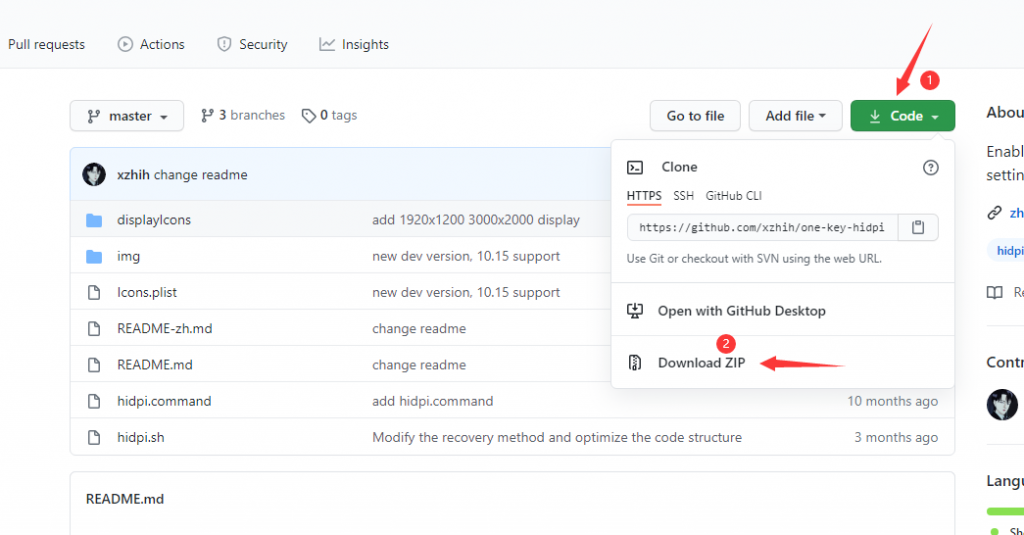Screen dimensions: 1024x535
Task: Select the GitHub CLI clone tab
Action: (733, 196)
